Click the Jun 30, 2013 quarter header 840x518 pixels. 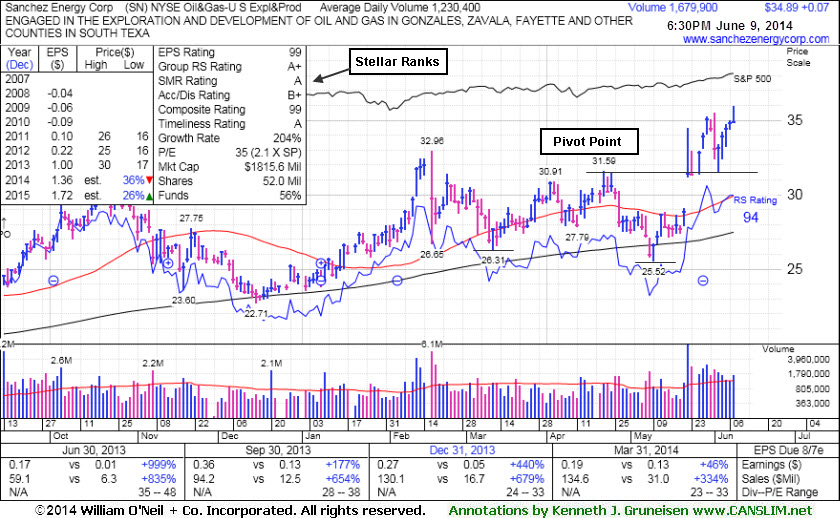94,450
